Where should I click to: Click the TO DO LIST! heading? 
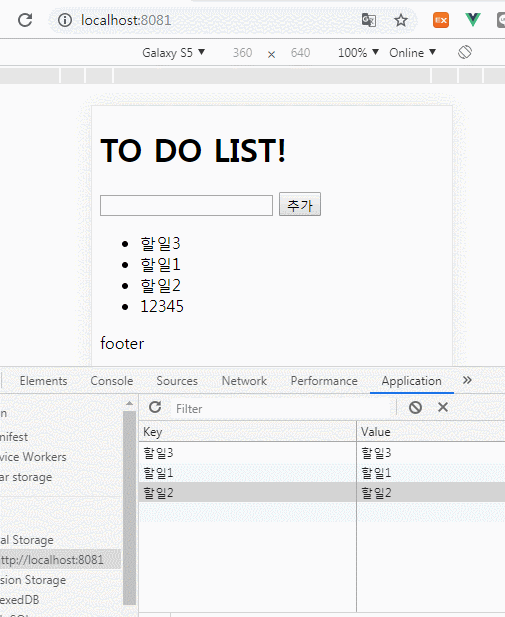(x=193, y=150)
